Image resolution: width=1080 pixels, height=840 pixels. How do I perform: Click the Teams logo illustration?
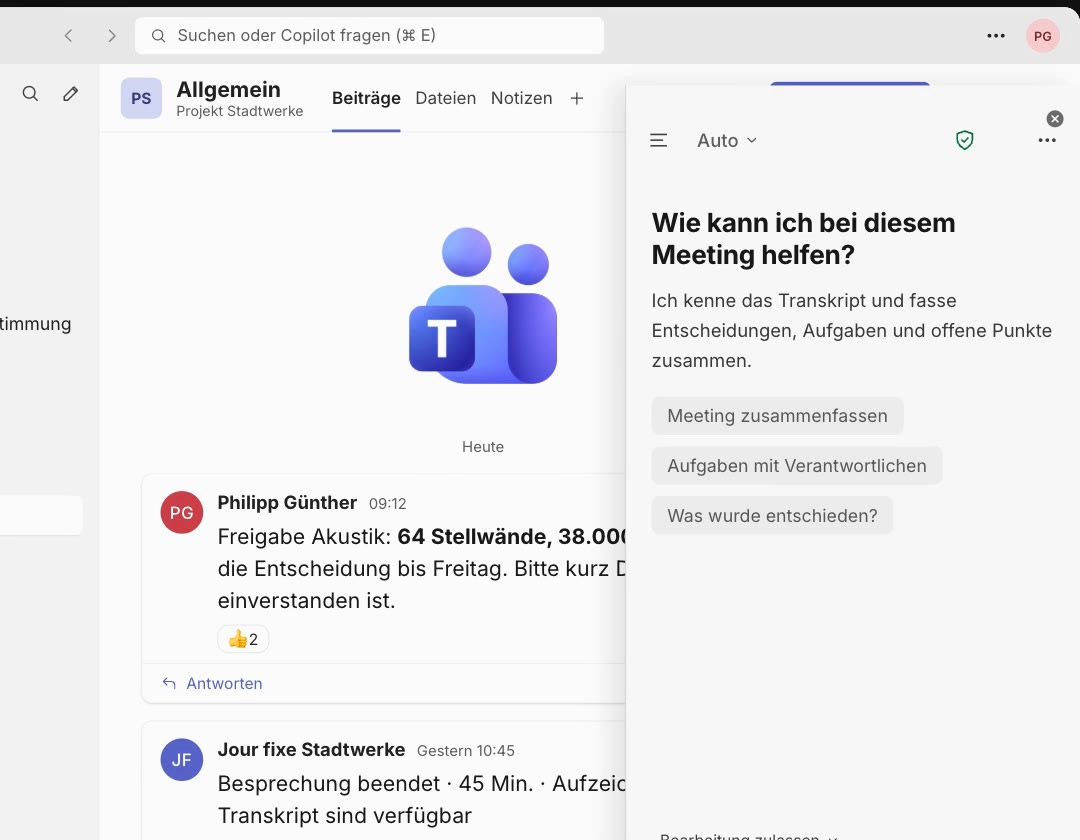[483, 305]
